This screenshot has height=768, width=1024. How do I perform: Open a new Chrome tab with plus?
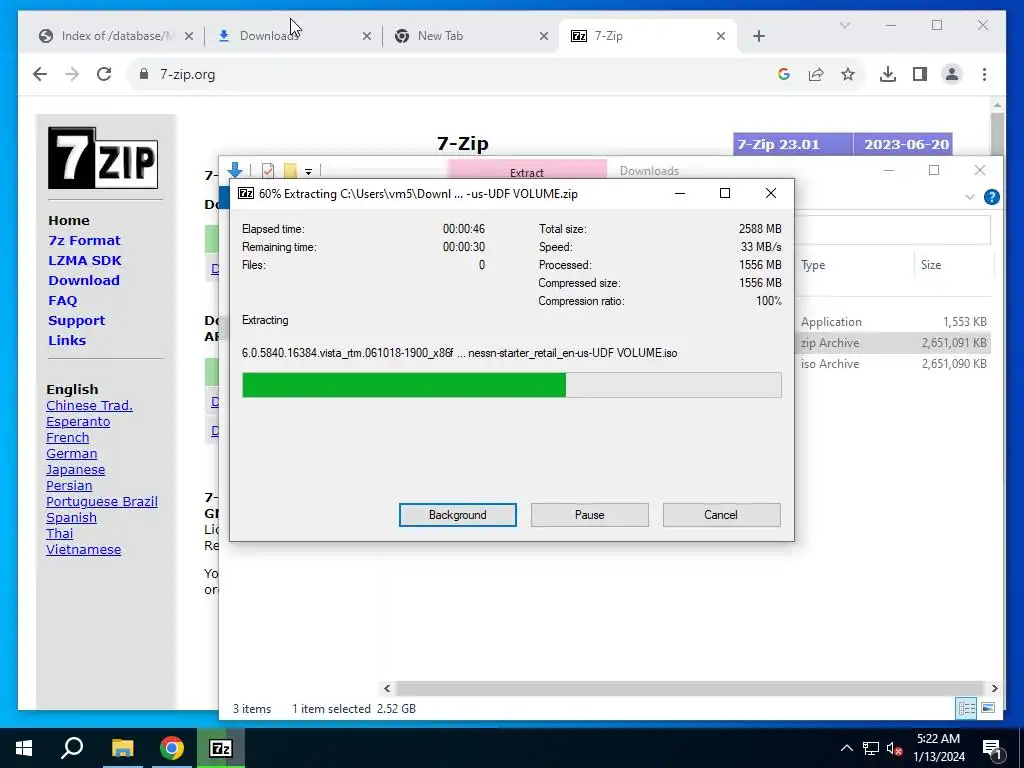759,37
